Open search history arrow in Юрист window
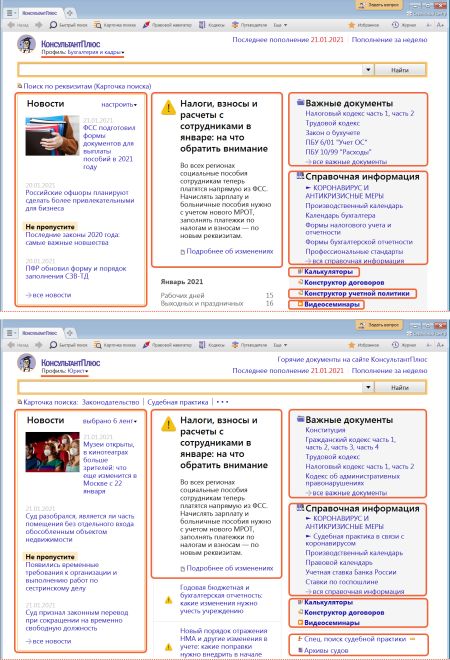This screenshot has height=660, width=450. [368, 387]
